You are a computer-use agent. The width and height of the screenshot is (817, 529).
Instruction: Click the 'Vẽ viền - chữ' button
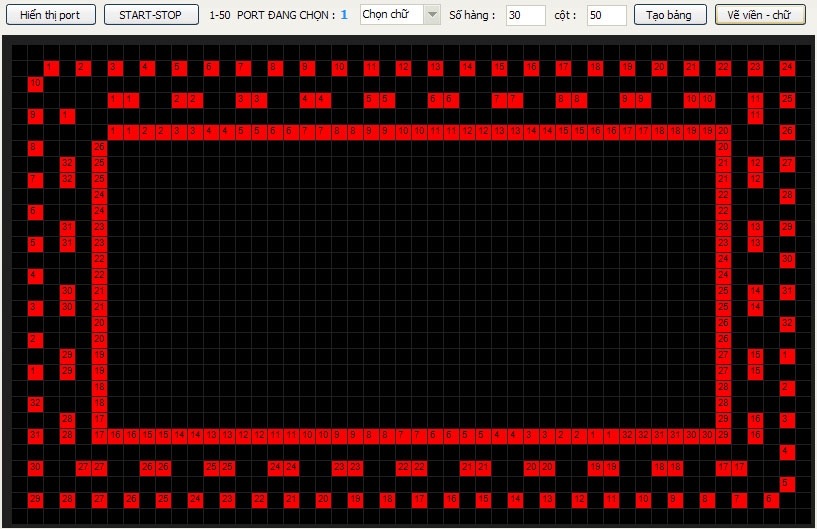click(x=760, y=15)
